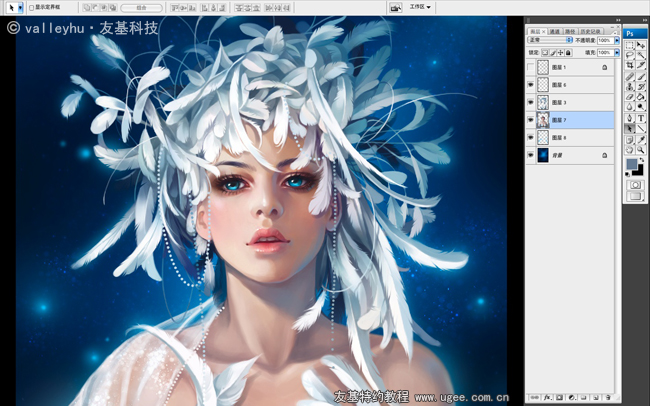Select the Healing Brush tool
The image size is (650, 406).
click(x=630, y=77)
